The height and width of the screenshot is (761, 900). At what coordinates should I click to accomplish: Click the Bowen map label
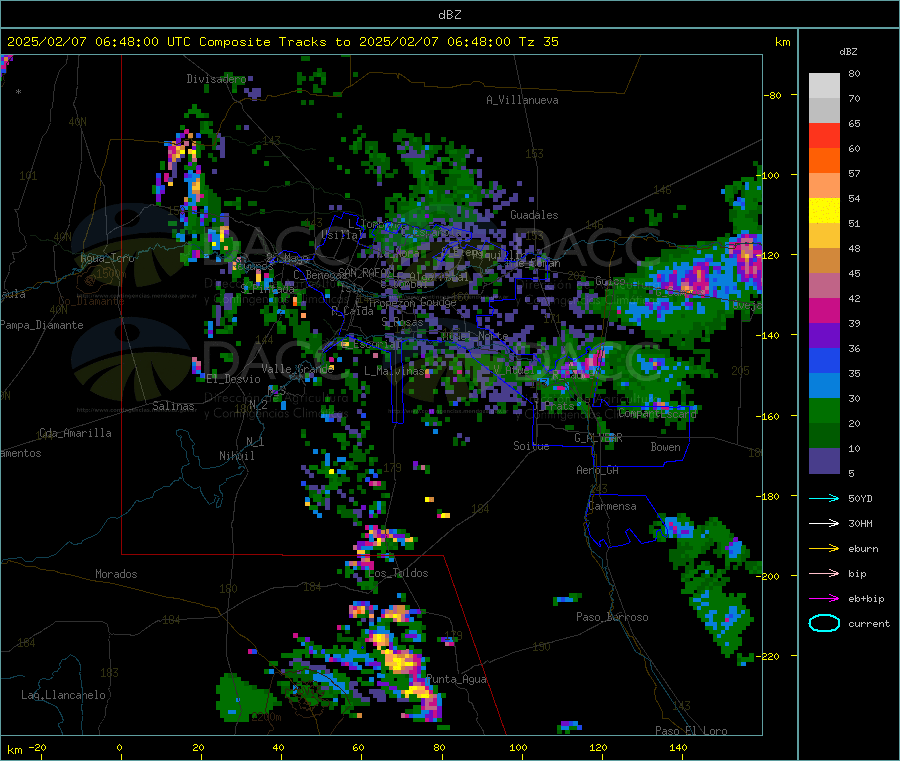click(x=665, y=447)
